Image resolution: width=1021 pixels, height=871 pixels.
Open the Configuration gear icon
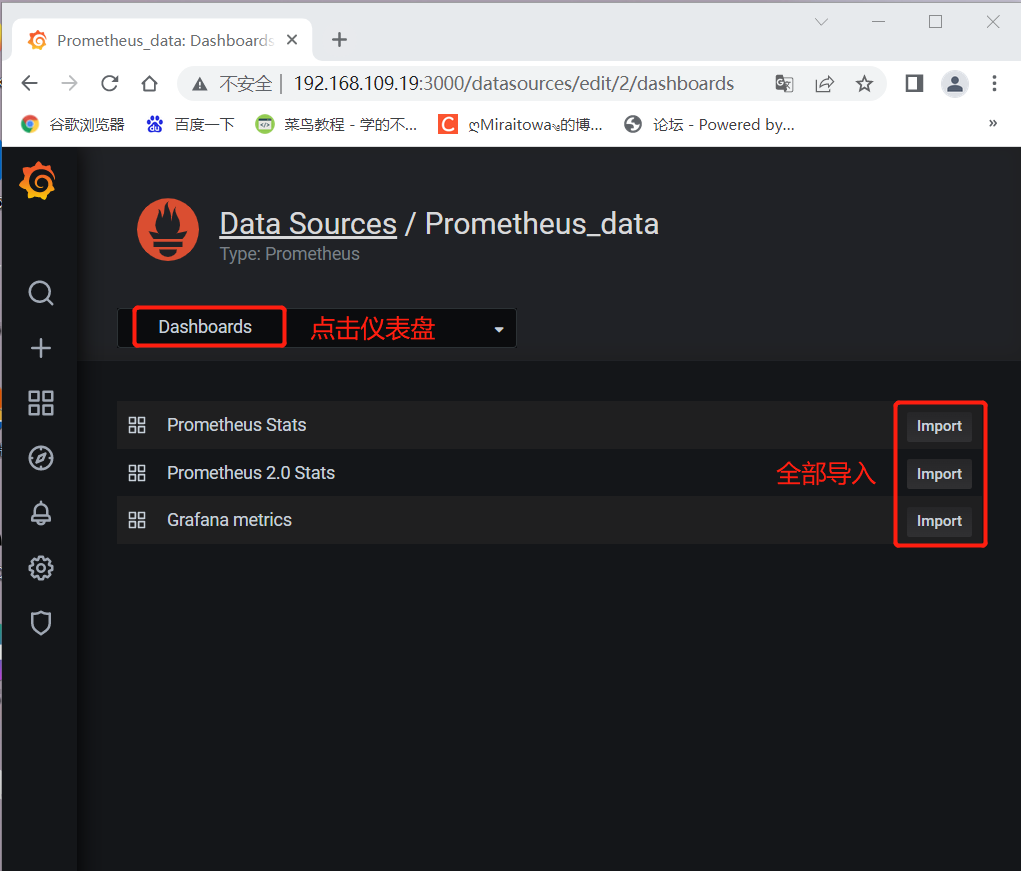(41, 568)
